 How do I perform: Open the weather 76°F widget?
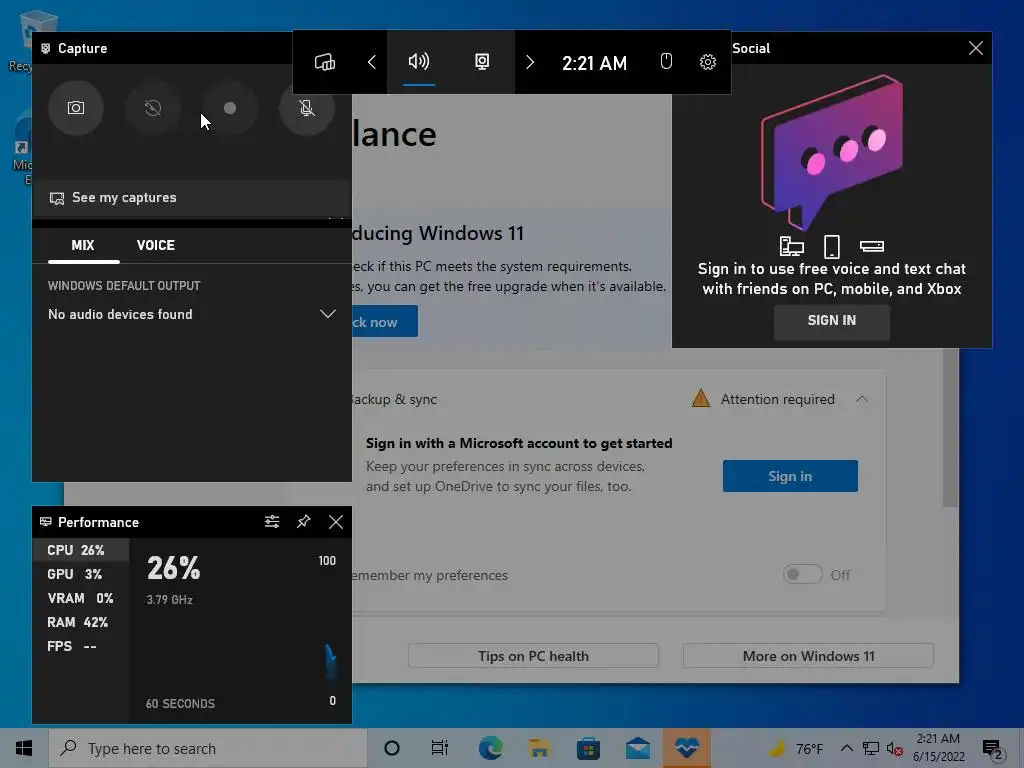[x=795, y=748]
